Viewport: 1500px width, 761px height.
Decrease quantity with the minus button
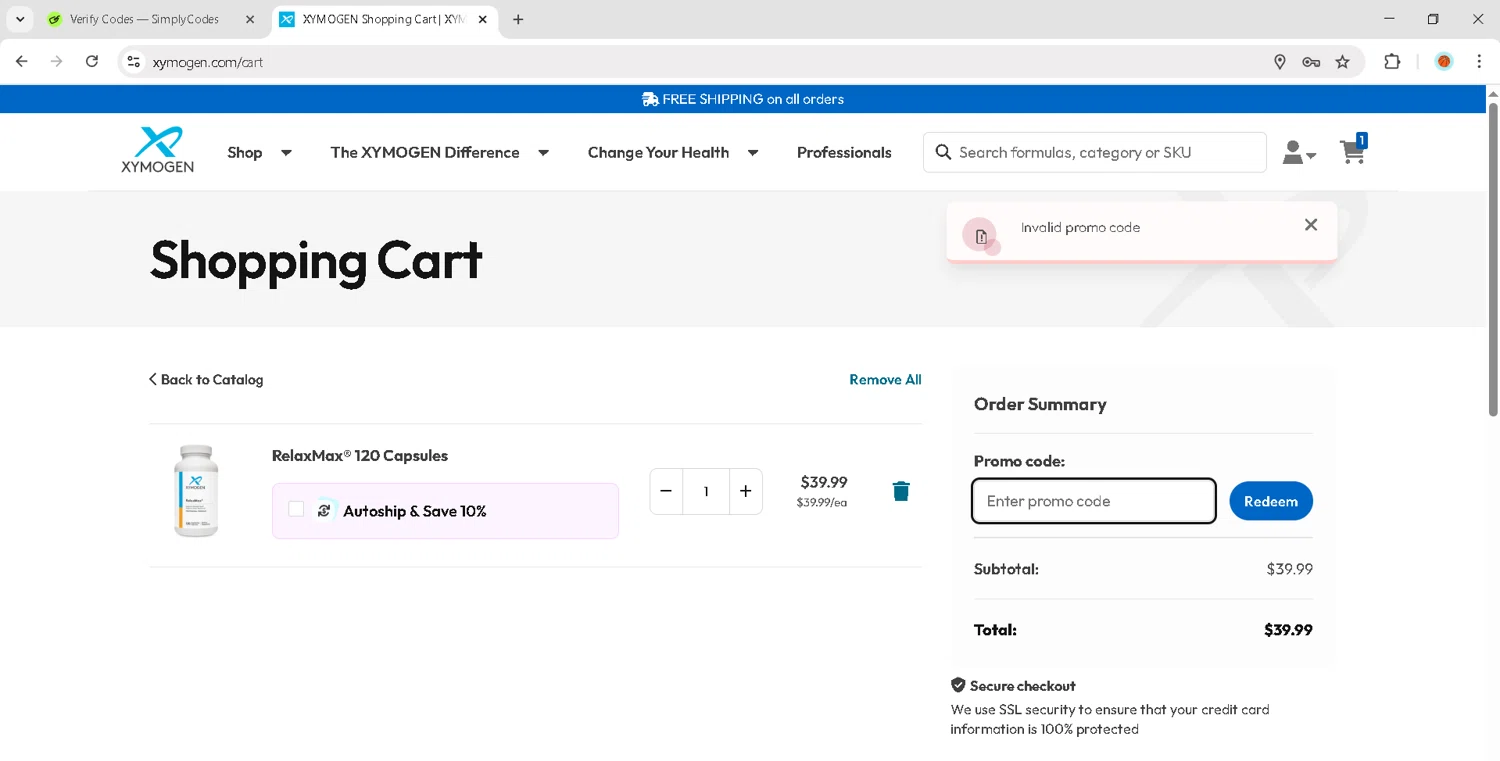click(666, 491)
